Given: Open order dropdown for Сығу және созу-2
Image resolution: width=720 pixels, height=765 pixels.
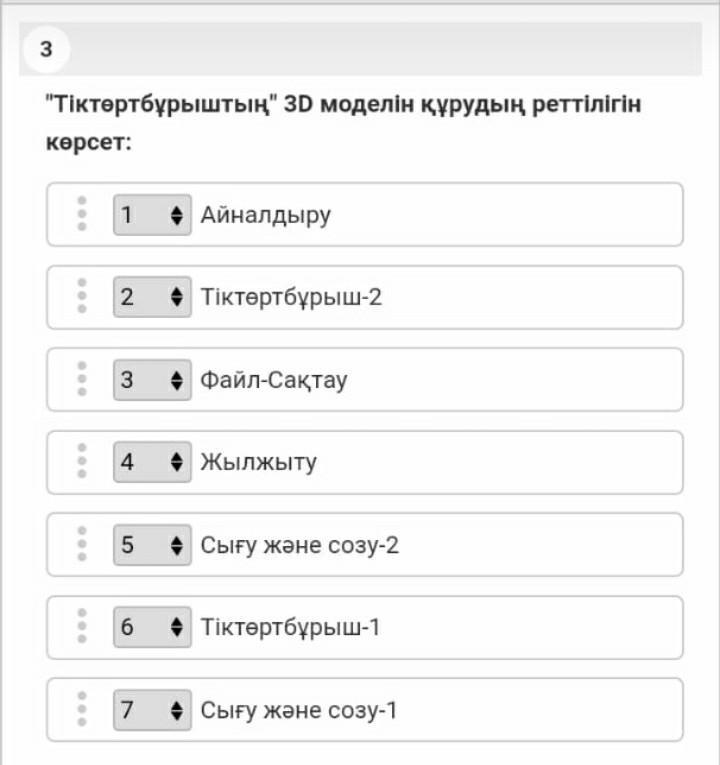Looking at the screenshot, I should point(152,545).
